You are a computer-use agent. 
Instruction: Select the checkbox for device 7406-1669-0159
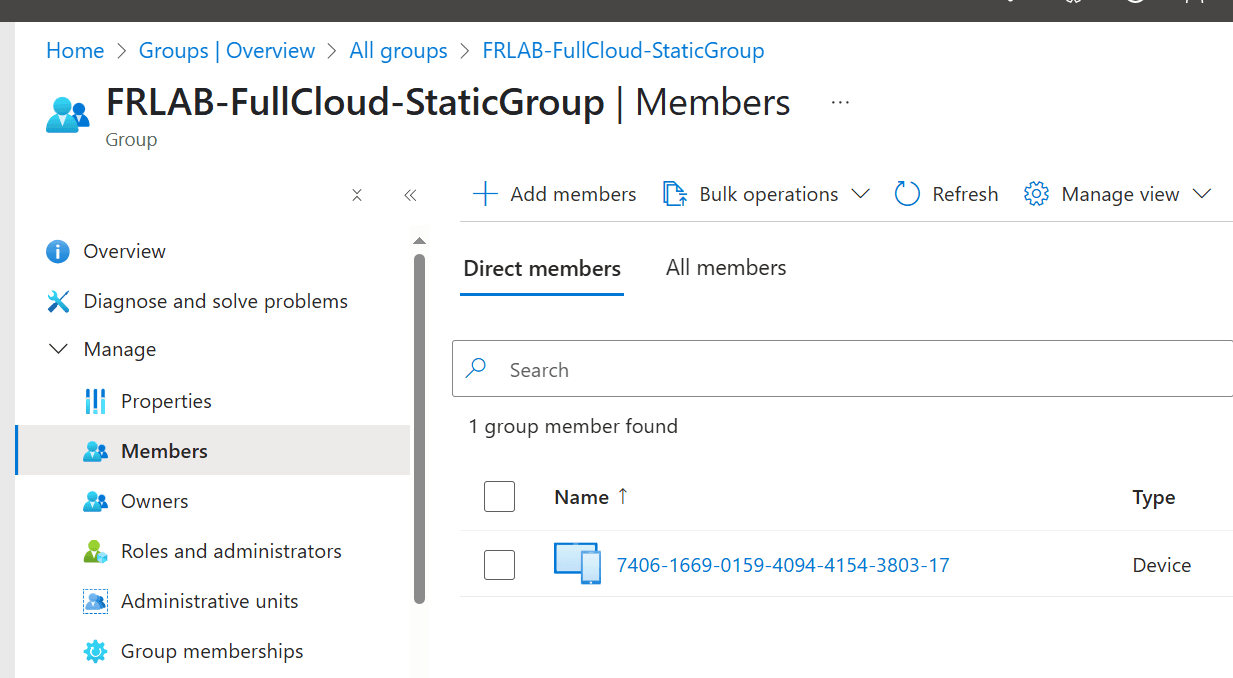pos(499,565)
